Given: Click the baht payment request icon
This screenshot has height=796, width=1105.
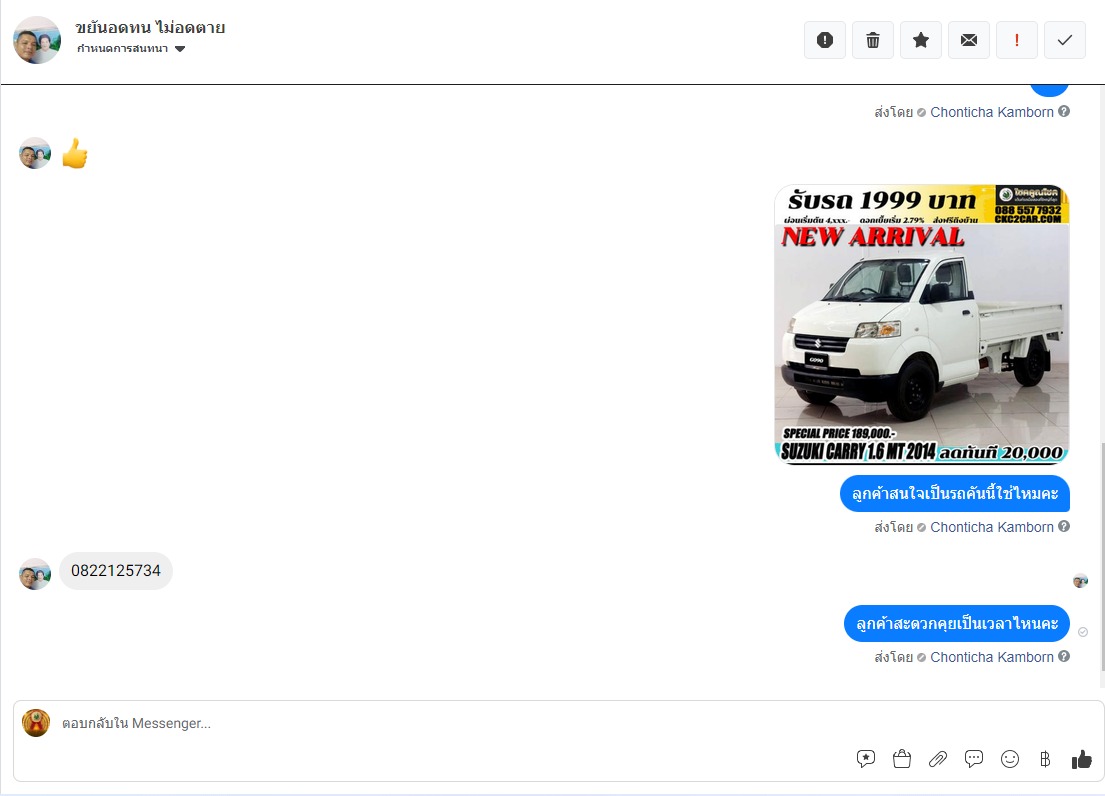Looking at the screenshot, I should [x=1045, y=759].
